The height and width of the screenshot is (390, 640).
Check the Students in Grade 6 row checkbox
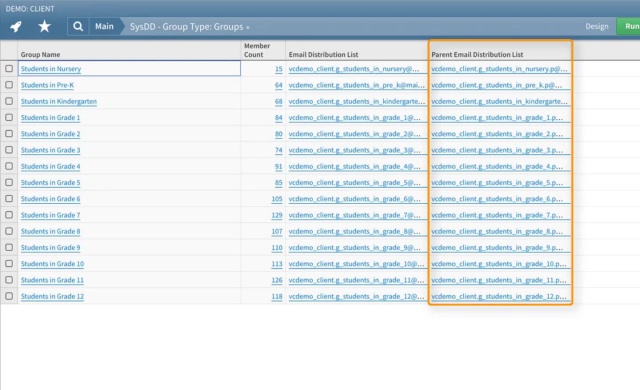(9, 199)
